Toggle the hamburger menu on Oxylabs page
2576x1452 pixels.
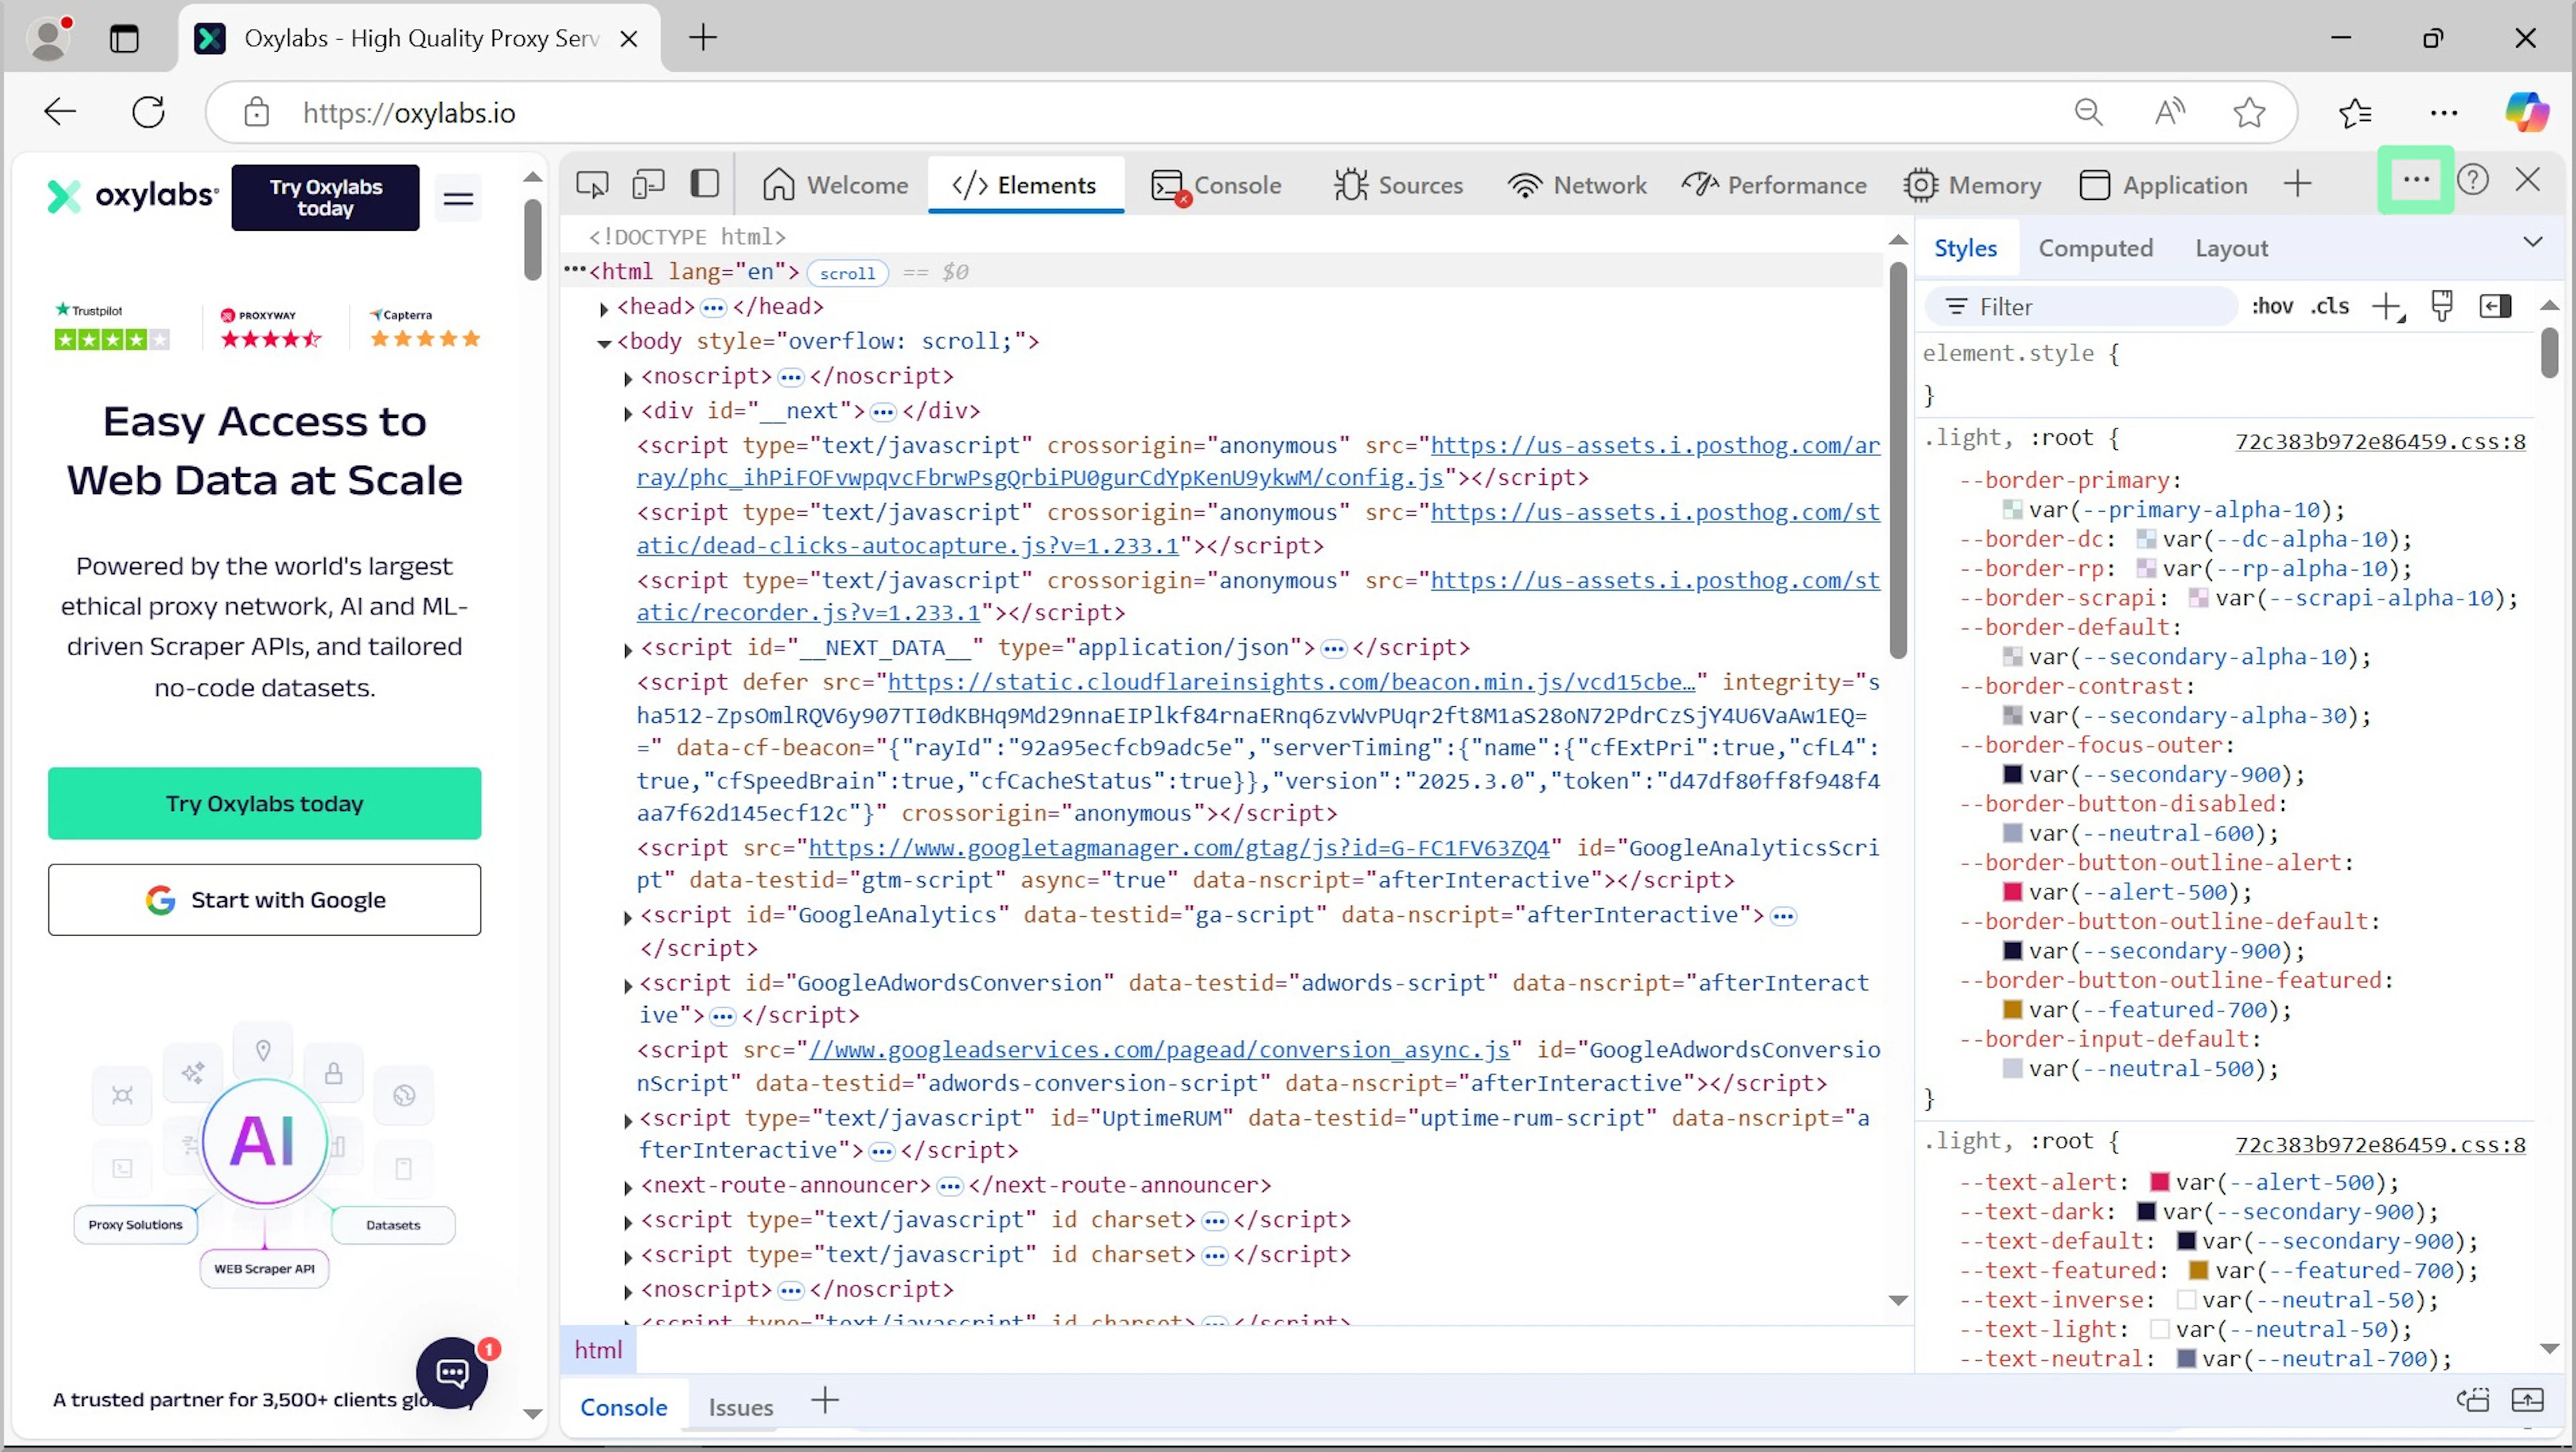click(x=458, y=198)
